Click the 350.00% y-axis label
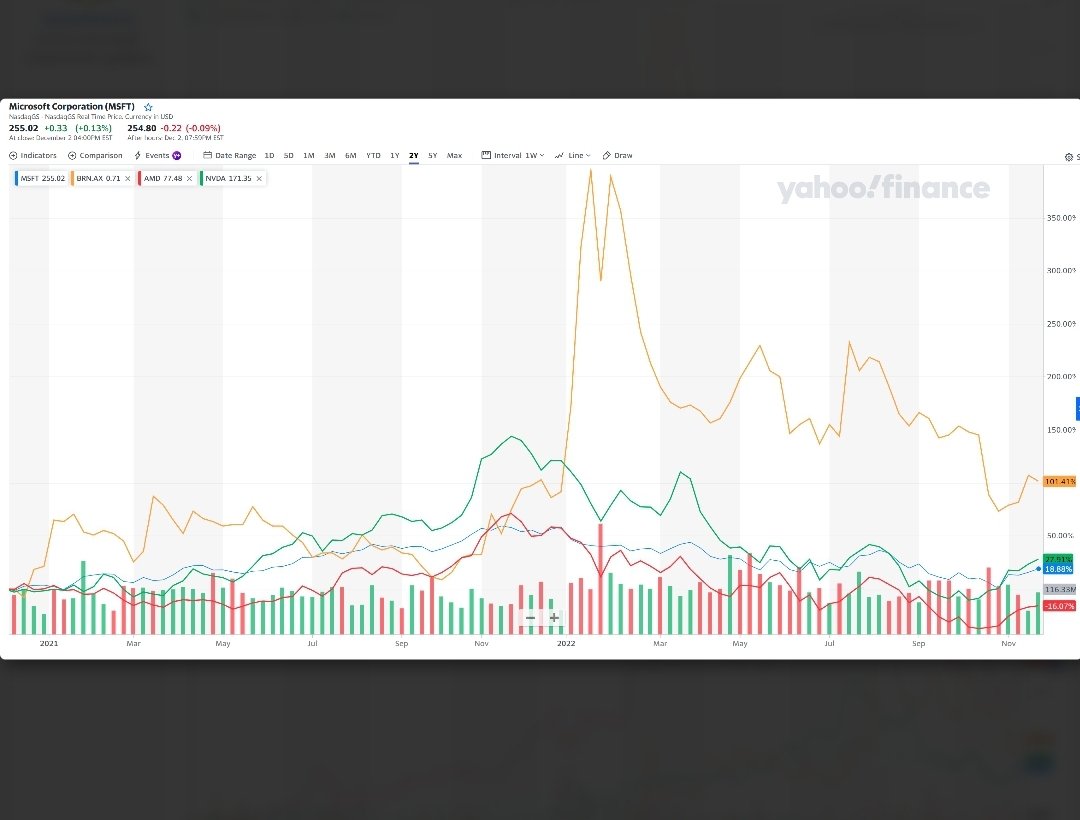Image resolution: width=1080 pixels, height=820 pixels. pyautogui.click(x=1061, y=218)
